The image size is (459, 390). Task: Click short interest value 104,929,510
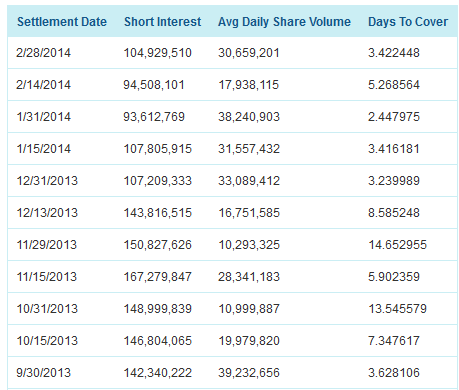tap(158, 53)
